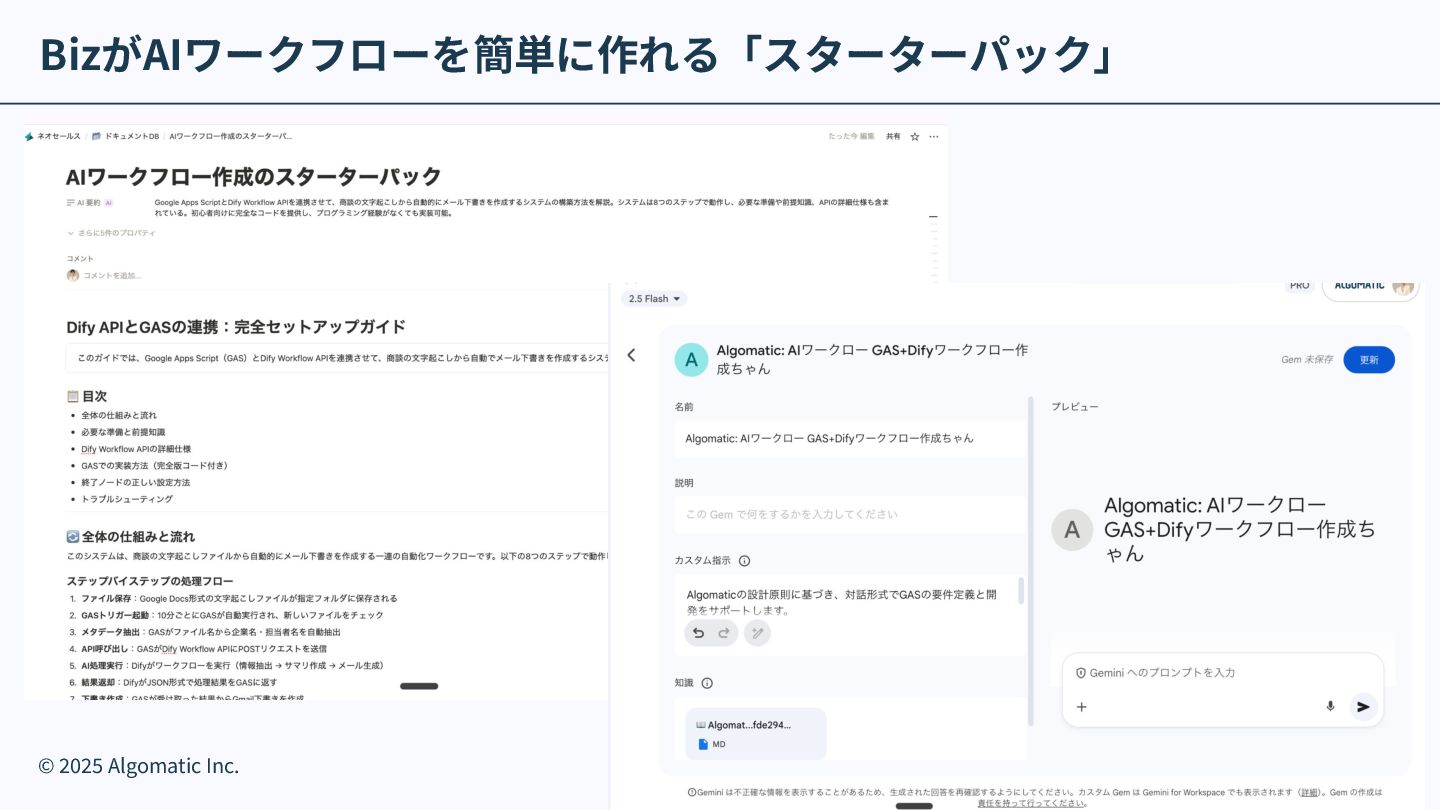This screenshot has height=810, width=1440.
Task: Click the gray A avatar in the preview pane
Action: [x=1072, y=530]
